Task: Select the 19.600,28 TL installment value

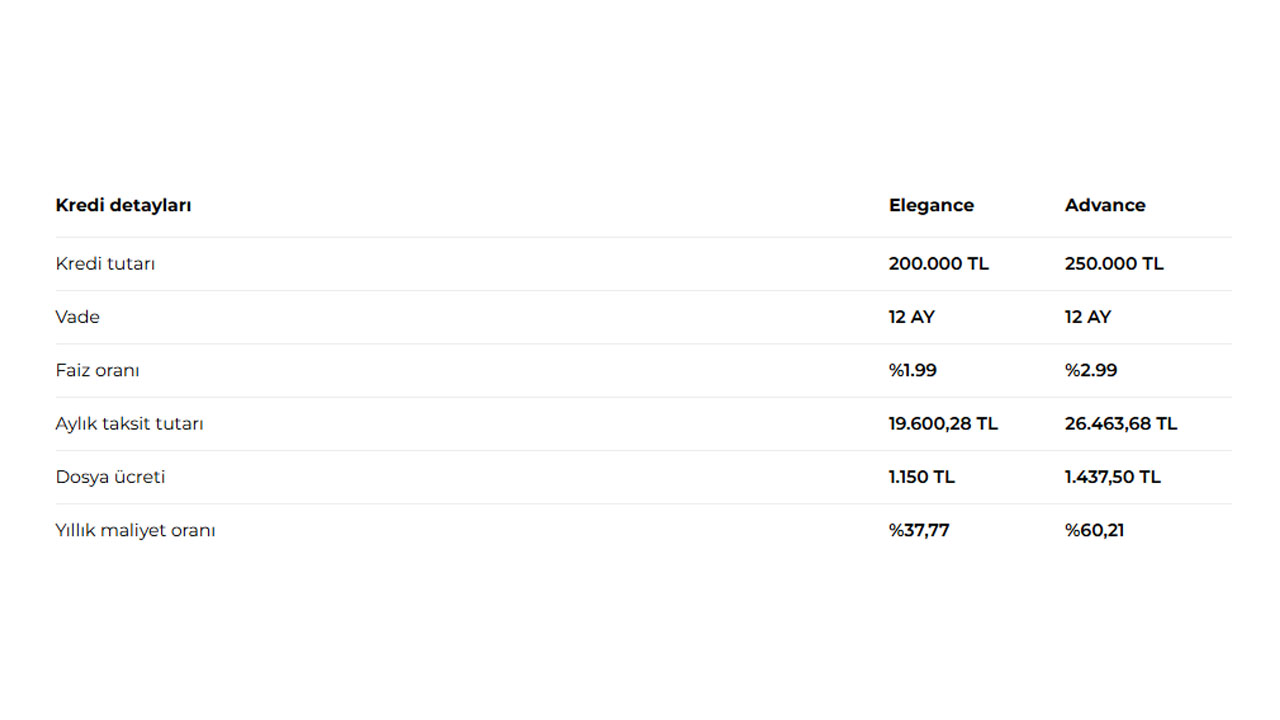Action: pos(943,424)
